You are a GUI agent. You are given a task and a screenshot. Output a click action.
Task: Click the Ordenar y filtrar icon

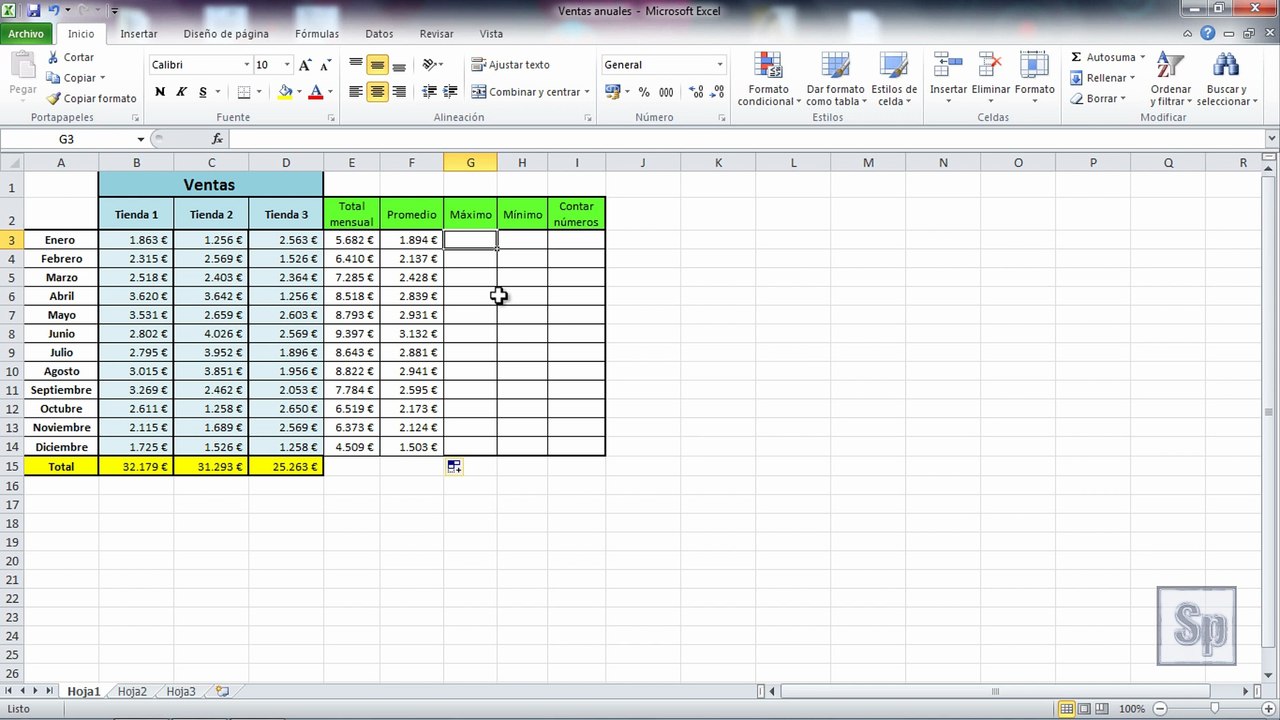[x=1170, y=66]
